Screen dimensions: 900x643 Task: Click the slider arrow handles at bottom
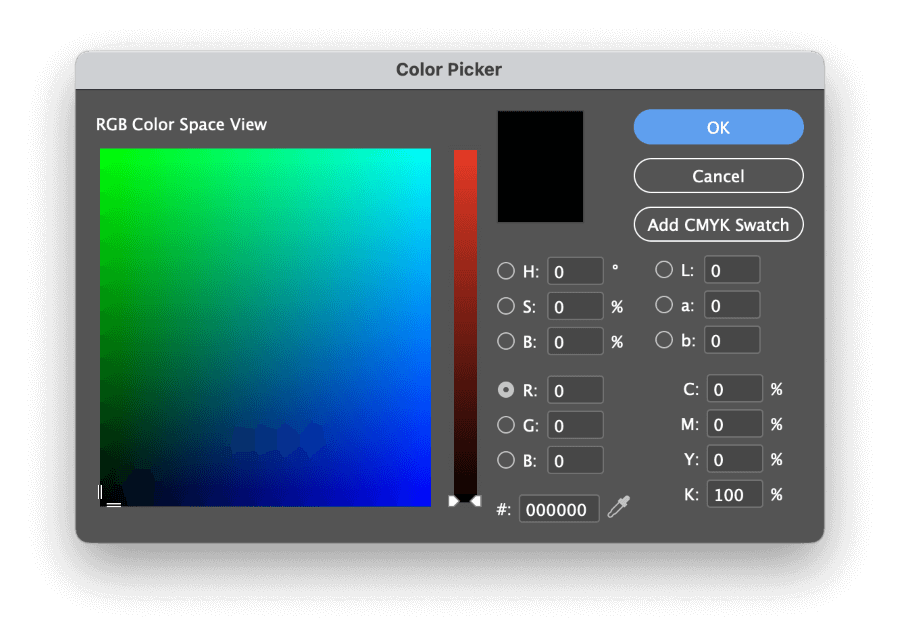464,501
